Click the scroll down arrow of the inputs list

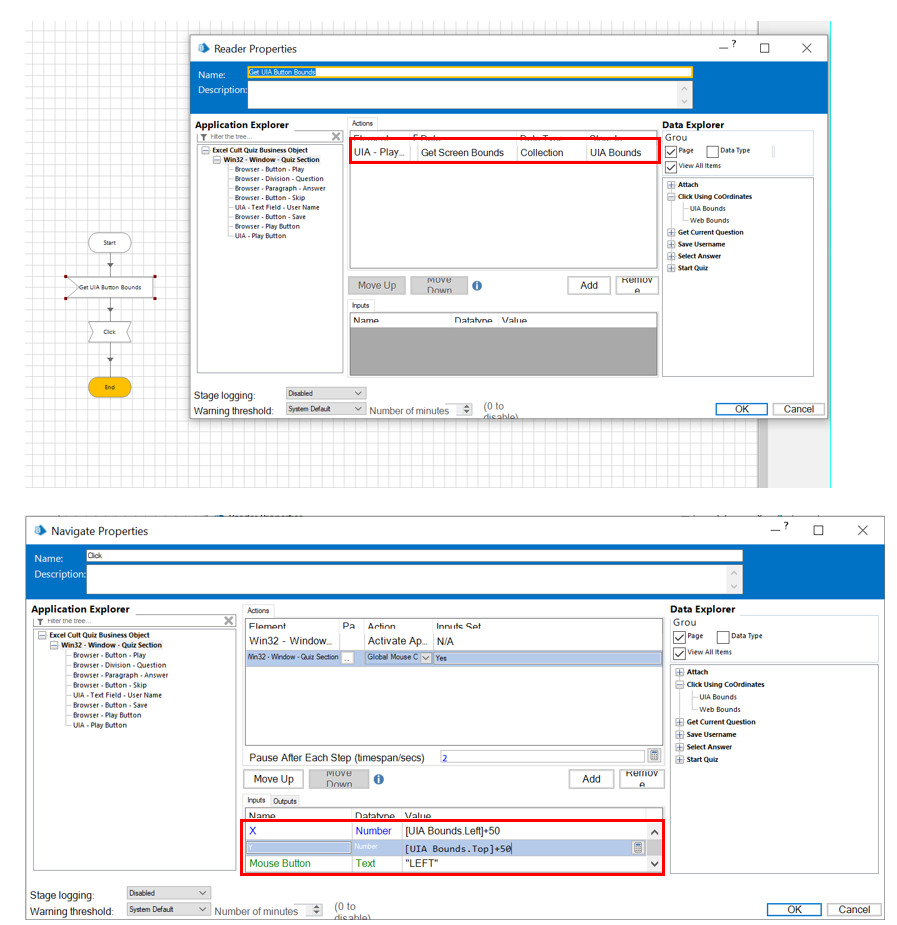[654, 864]
